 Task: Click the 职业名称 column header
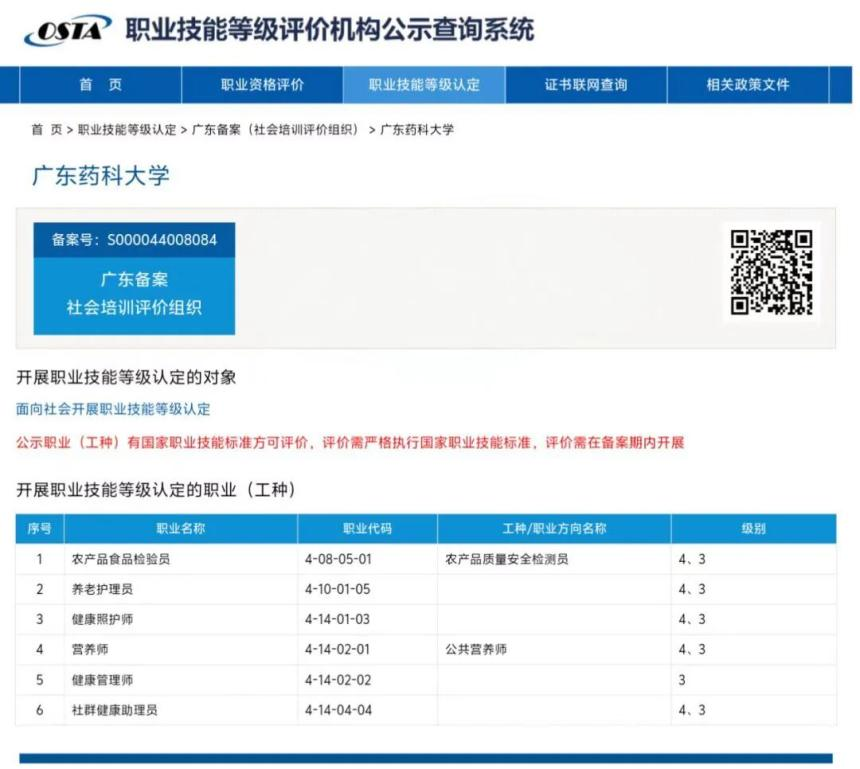180,528
